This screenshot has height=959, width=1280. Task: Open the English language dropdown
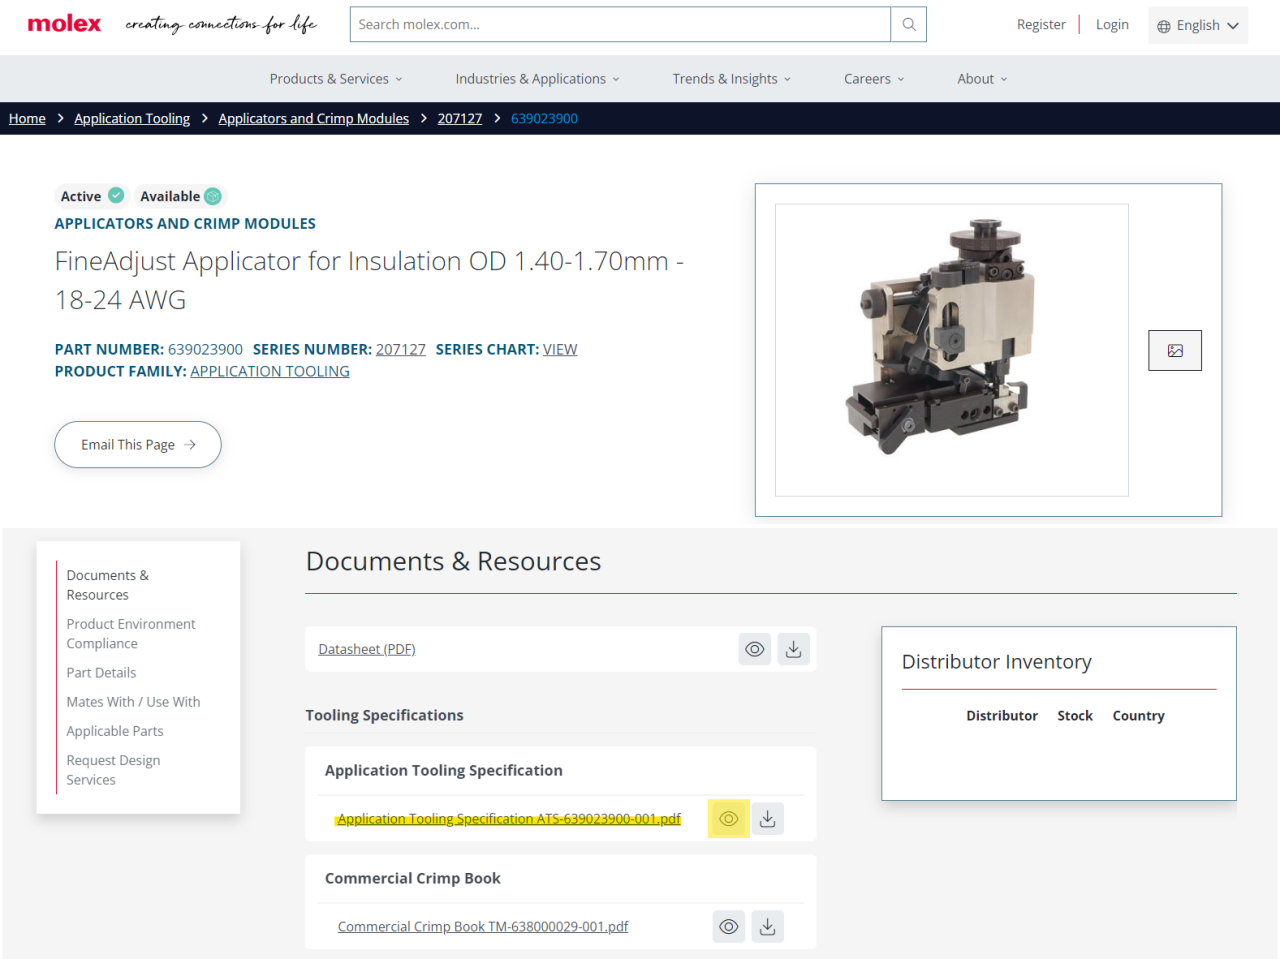click(x=1198, y=25)
